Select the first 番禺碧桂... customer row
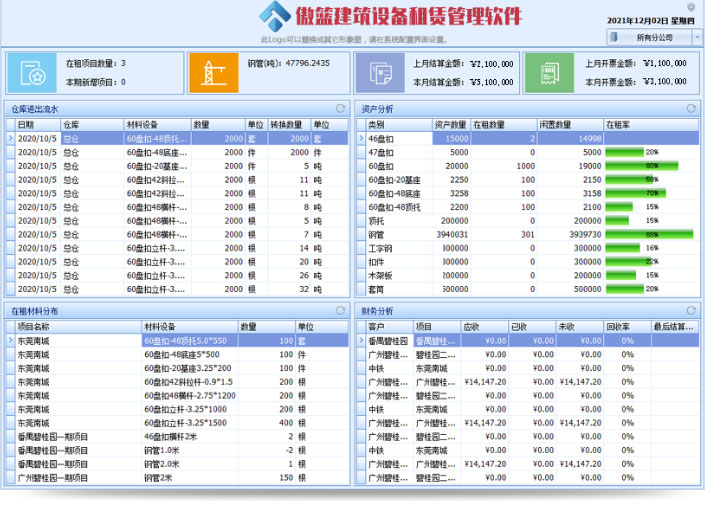The image size is (705, 505). 385,341
